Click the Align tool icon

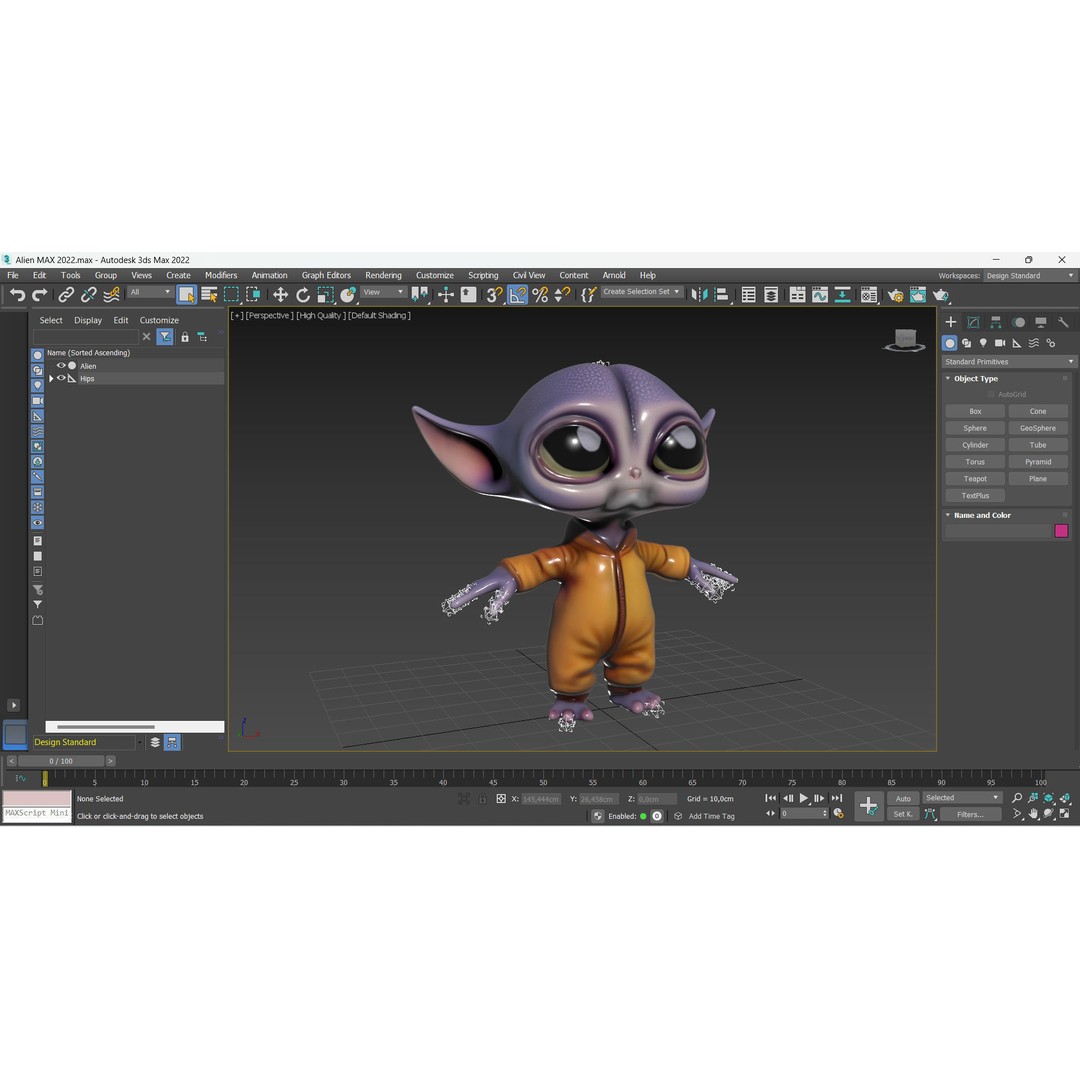point(721,295)
